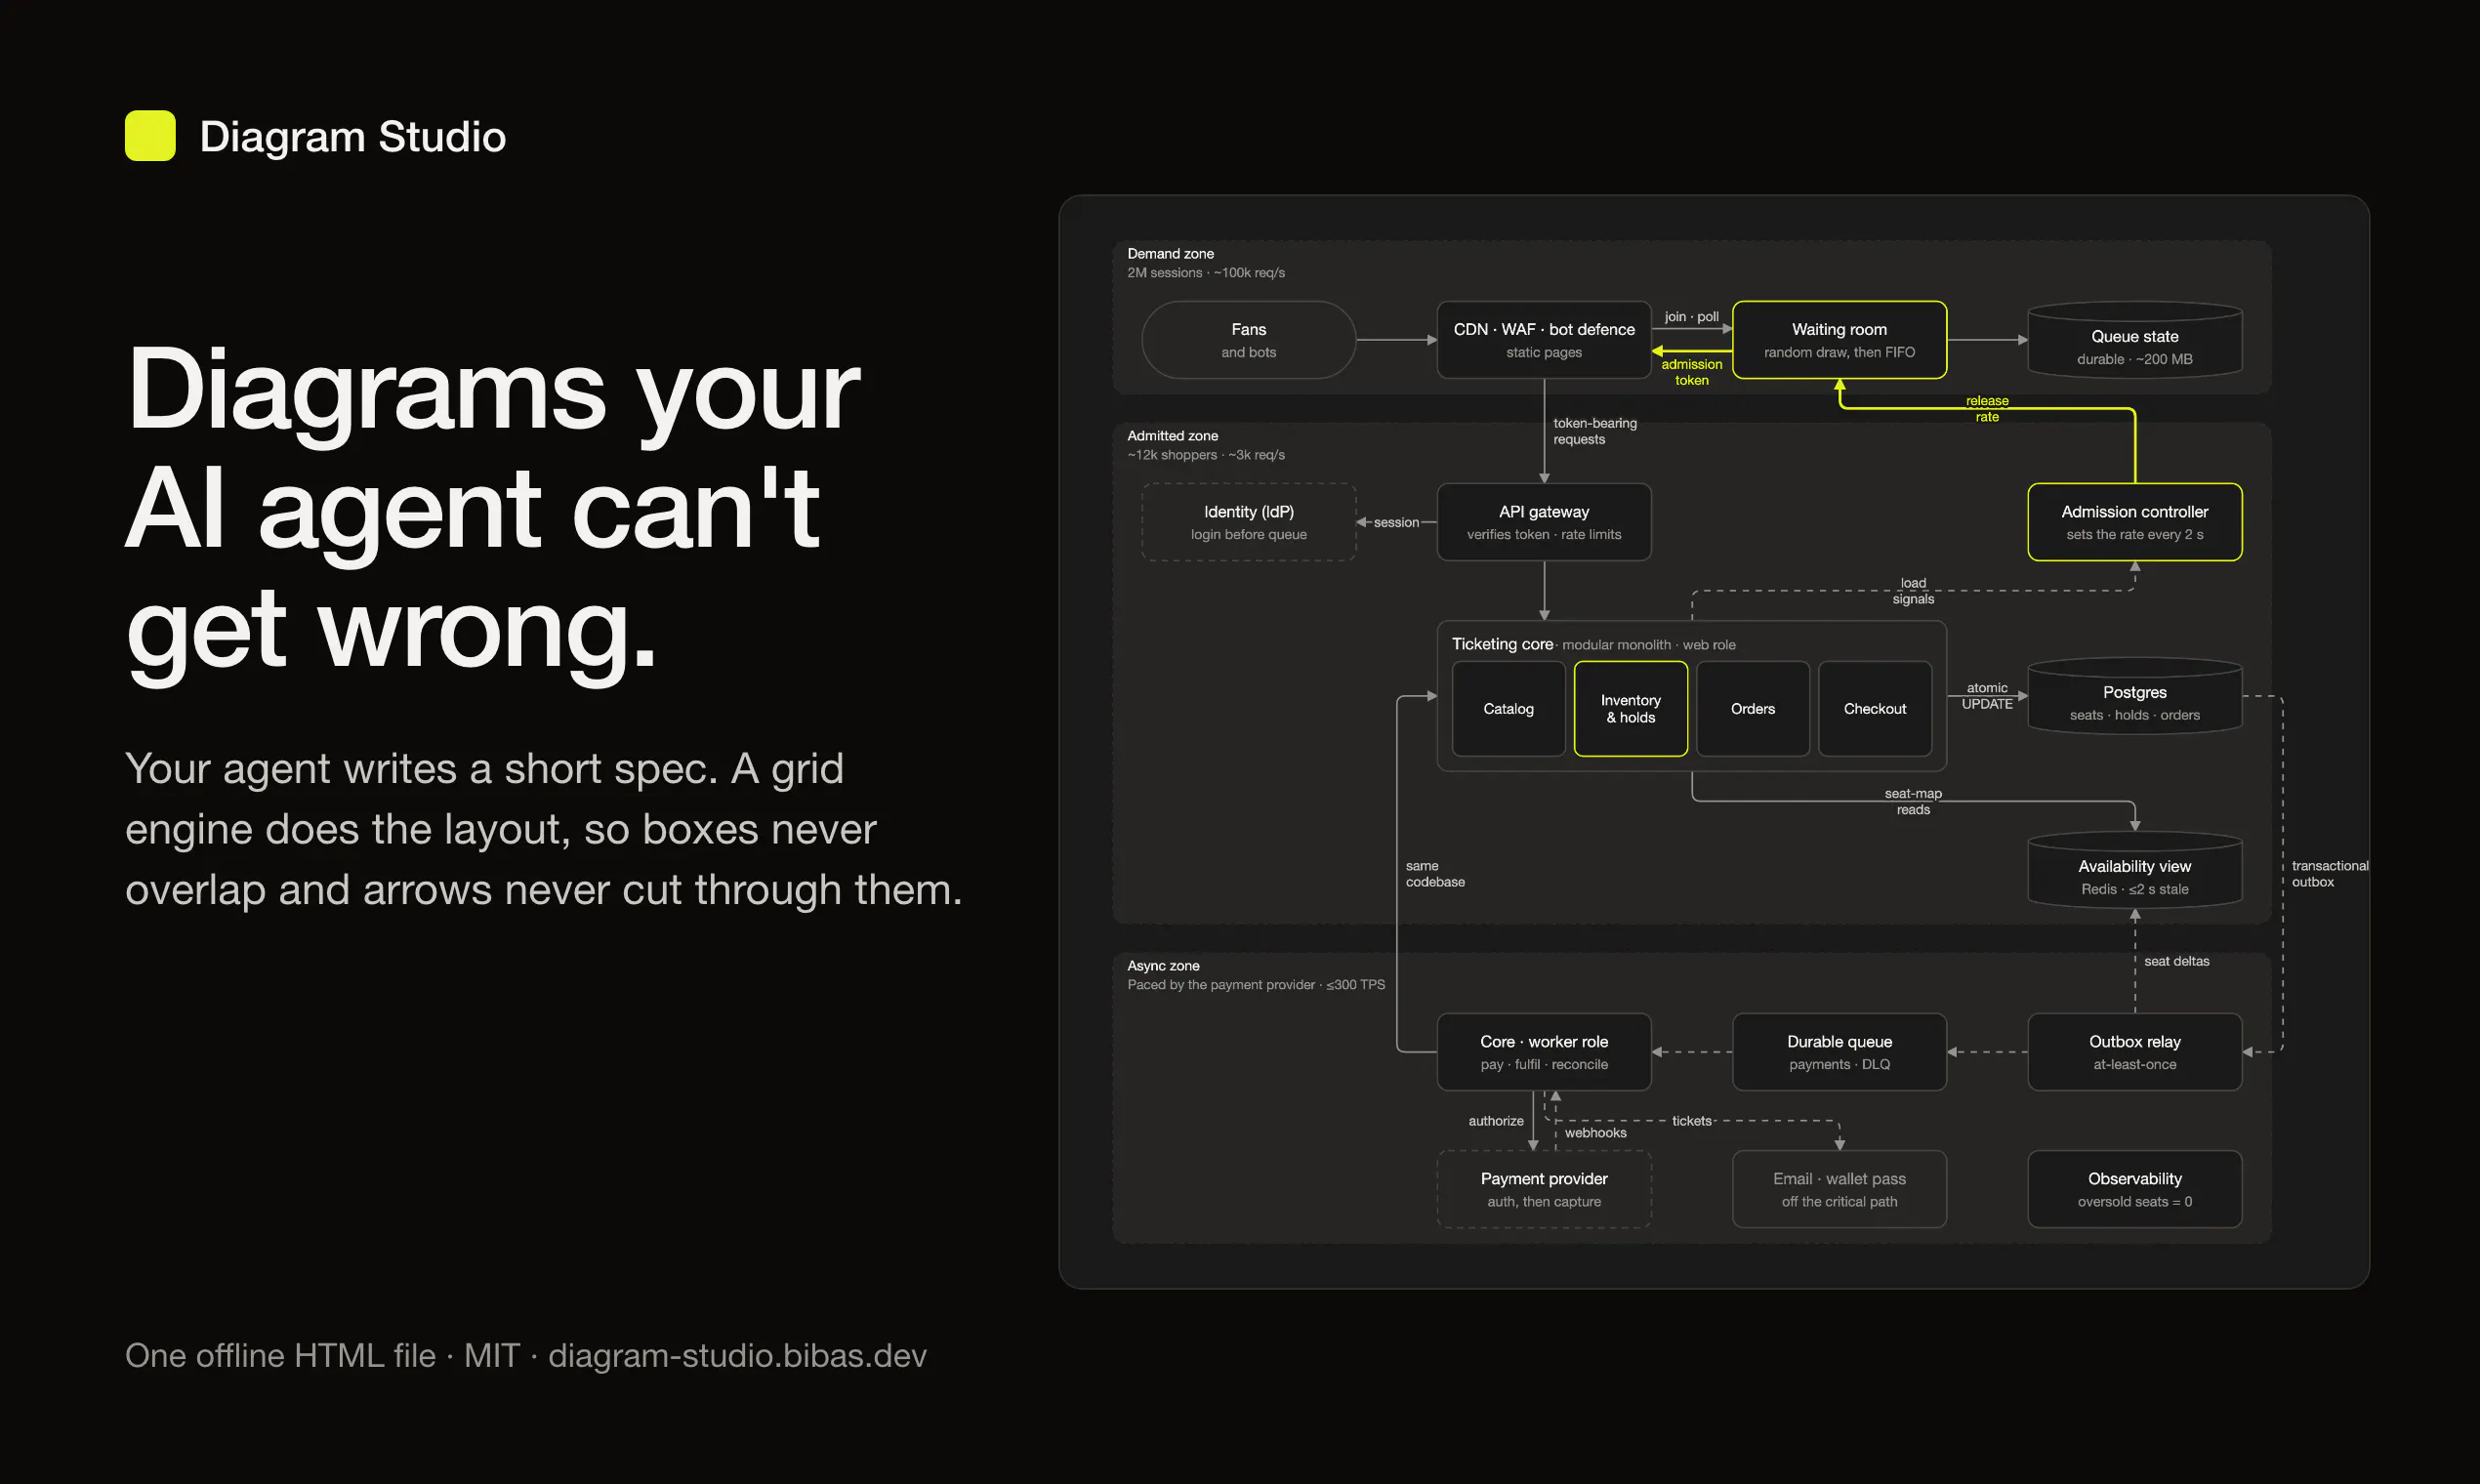
Task: Select the Postgres database cylinder
Action: (x=2134, y=696)
